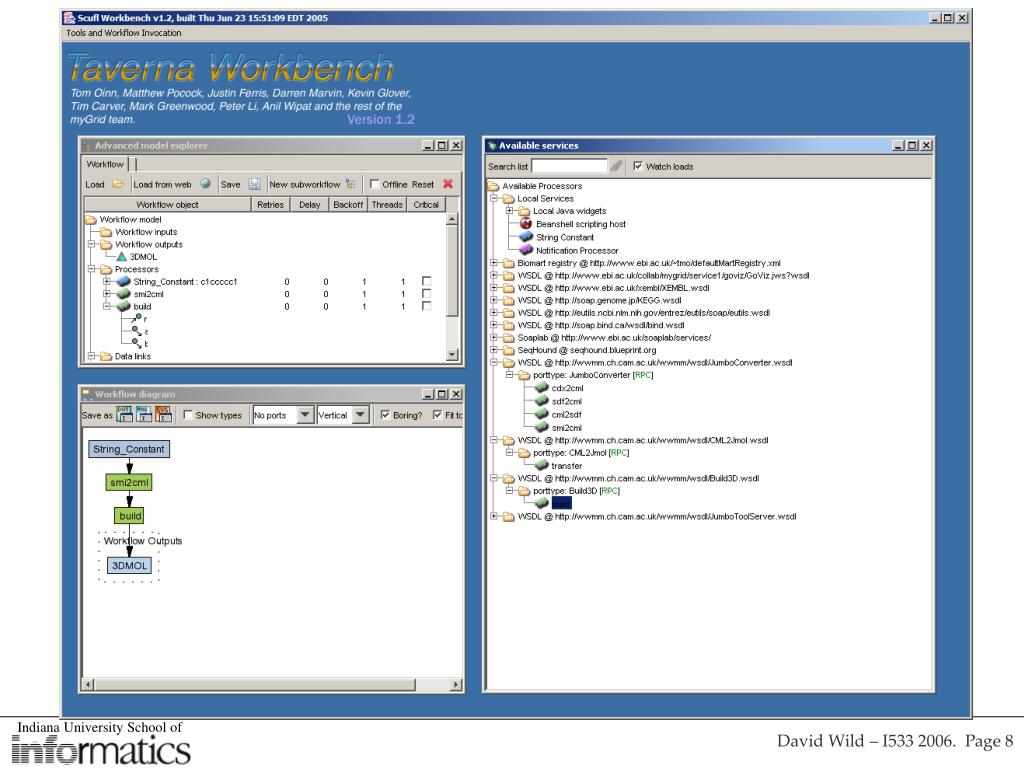This screenshot has height=768, width=1024.
Task: Click the Threads column header
Action: point(387,204)
